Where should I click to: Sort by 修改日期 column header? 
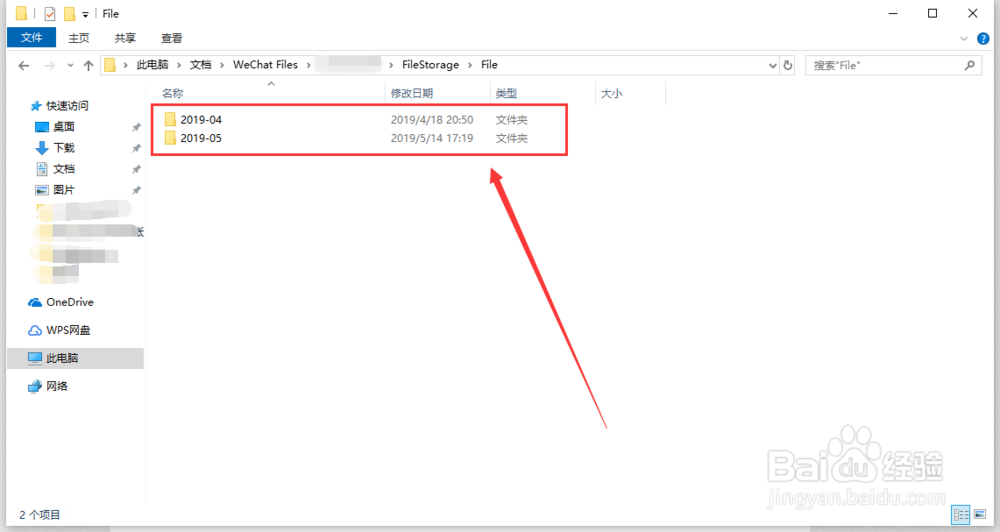[411, 93]
